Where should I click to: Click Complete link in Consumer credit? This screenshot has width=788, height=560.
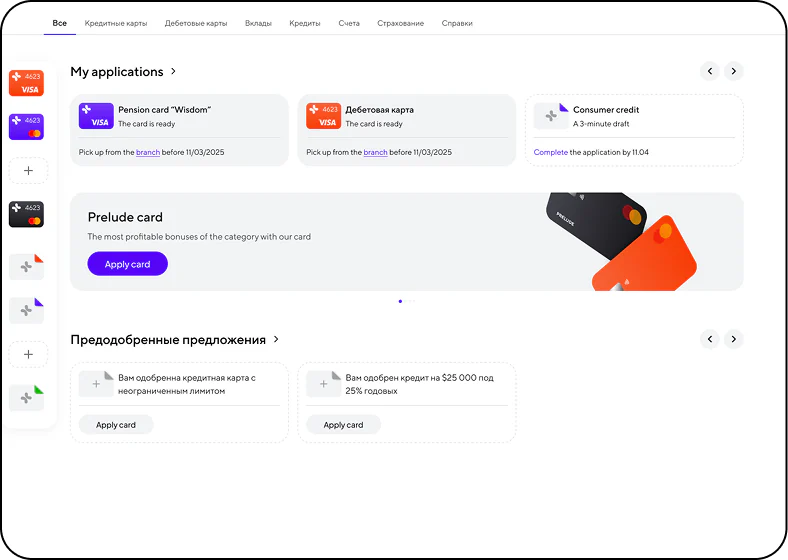coord(551,152)
